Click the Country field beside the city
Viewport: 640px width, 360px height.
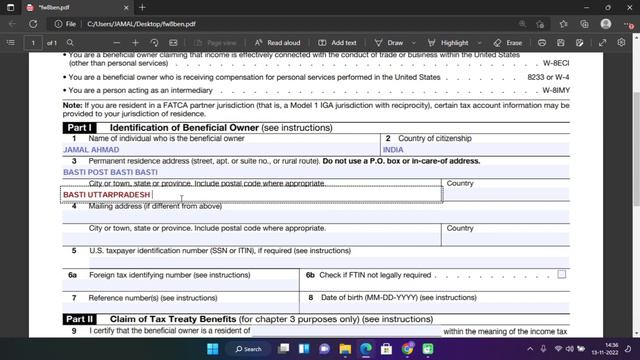(x=506, y=194)
